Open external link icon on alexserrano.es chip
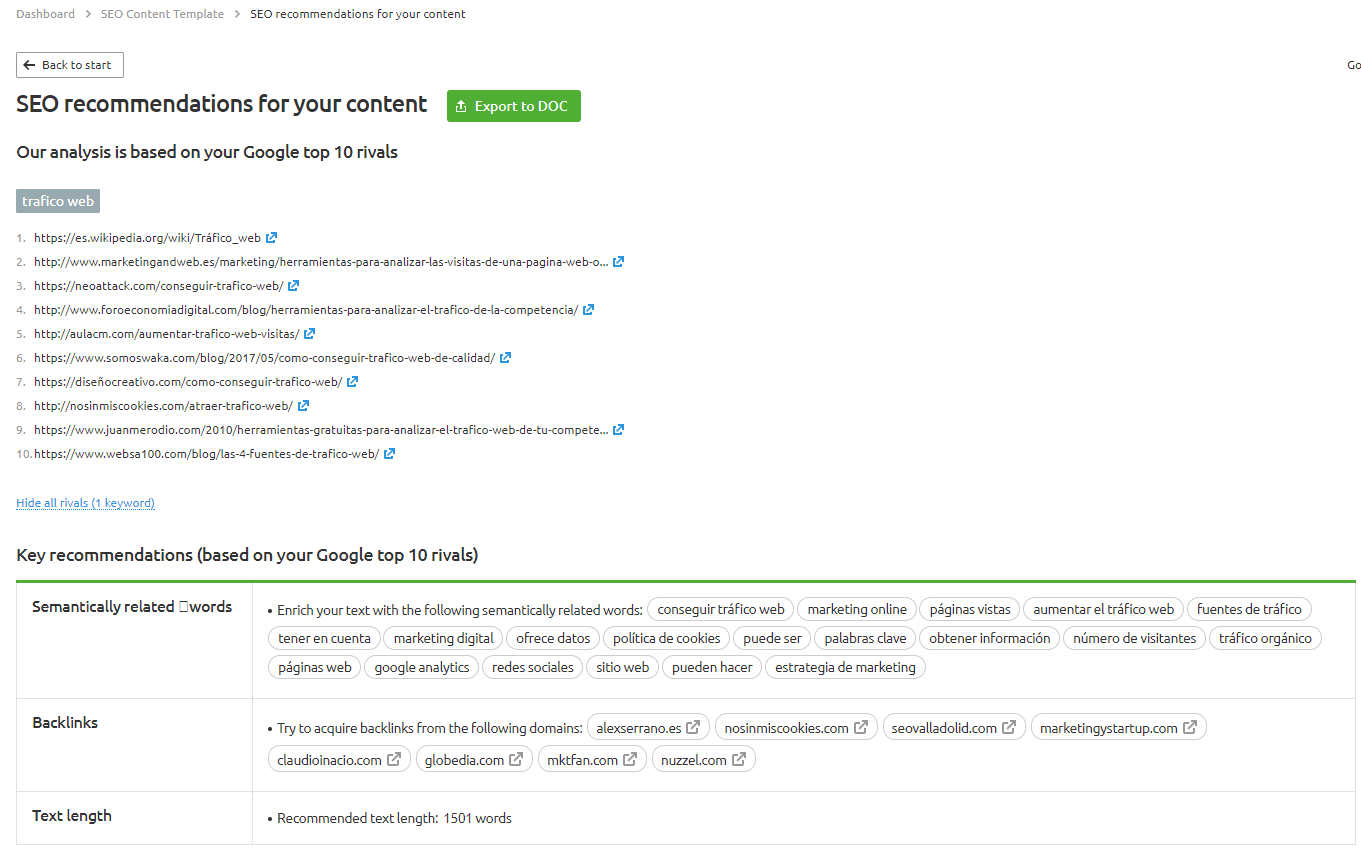 pos(693,728)
